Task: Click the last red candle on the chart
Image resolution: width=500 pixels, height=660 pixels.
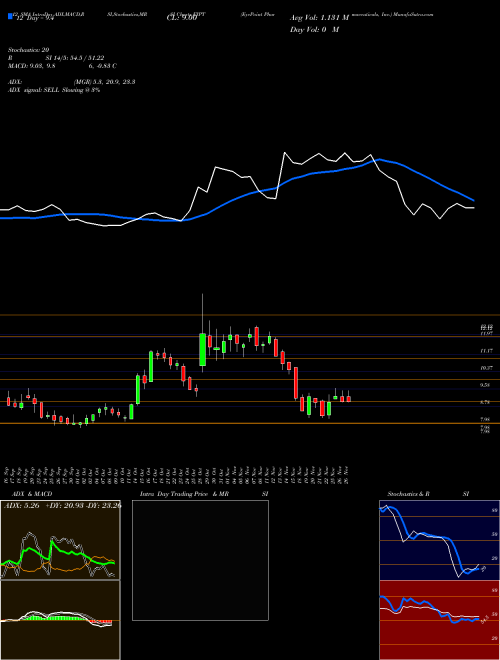Action: [348, 399]
